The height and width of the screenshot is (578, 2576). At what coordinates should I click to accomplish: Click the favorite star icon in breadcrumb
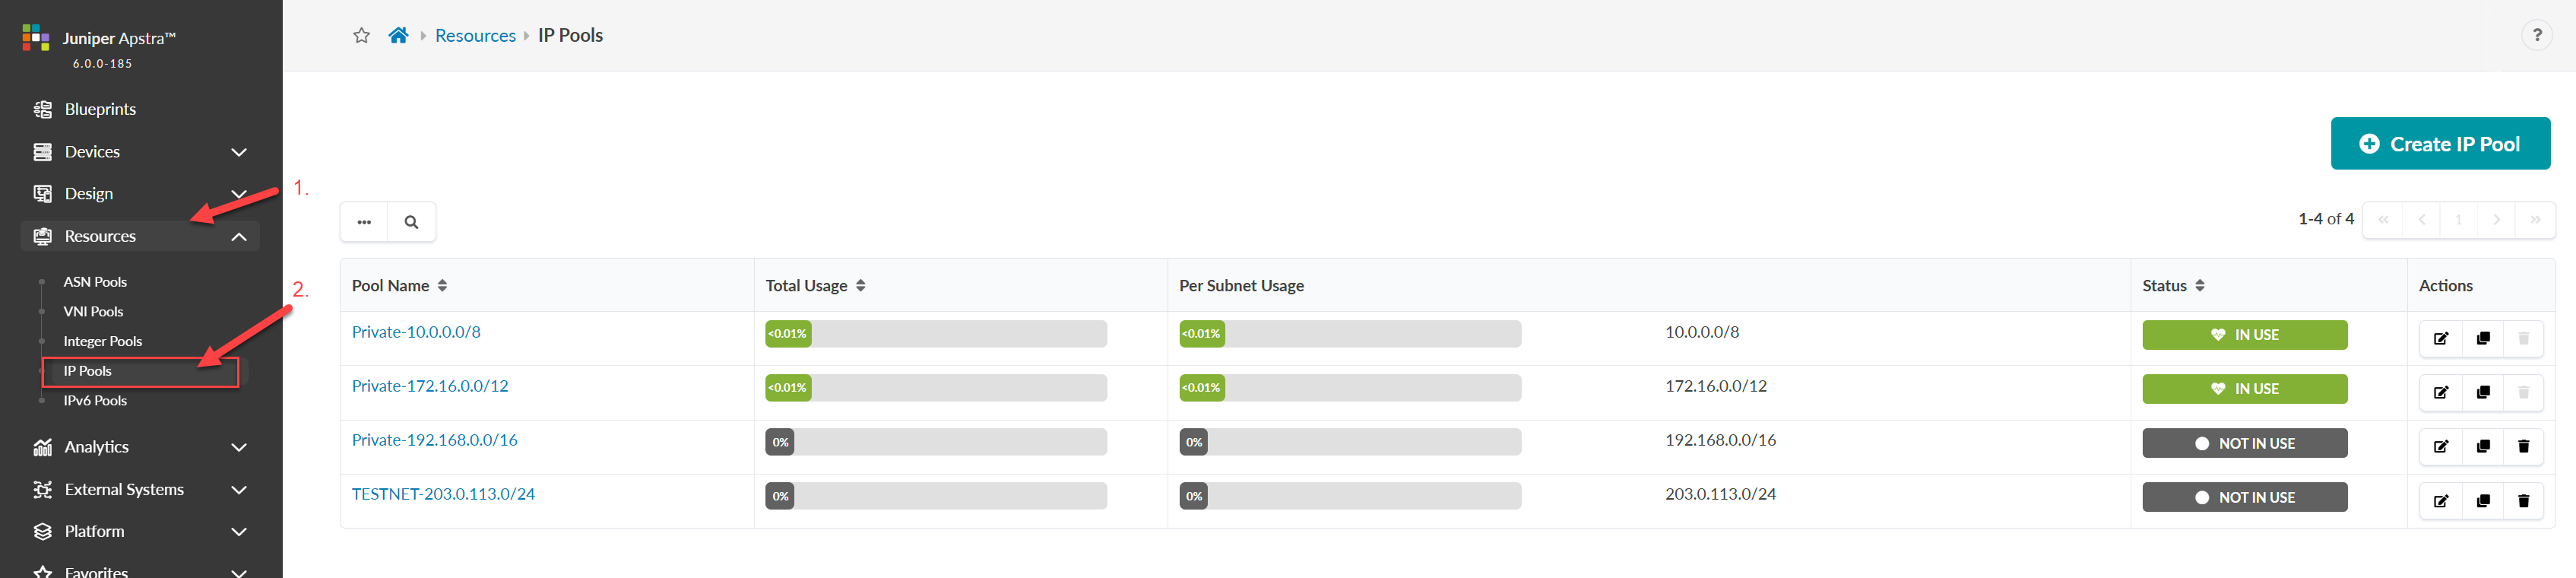tap(361, 36)
